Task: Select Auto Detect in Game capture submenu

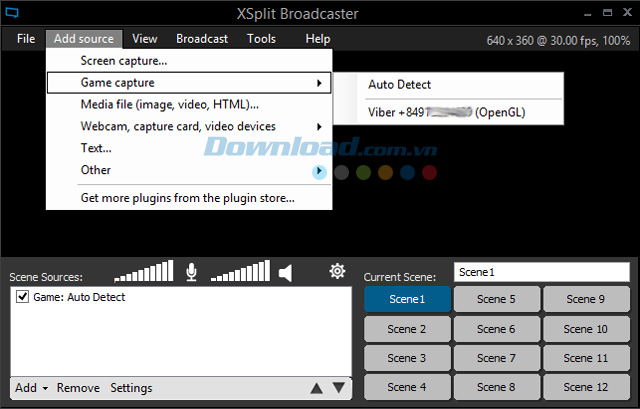Action: point(399,85)
